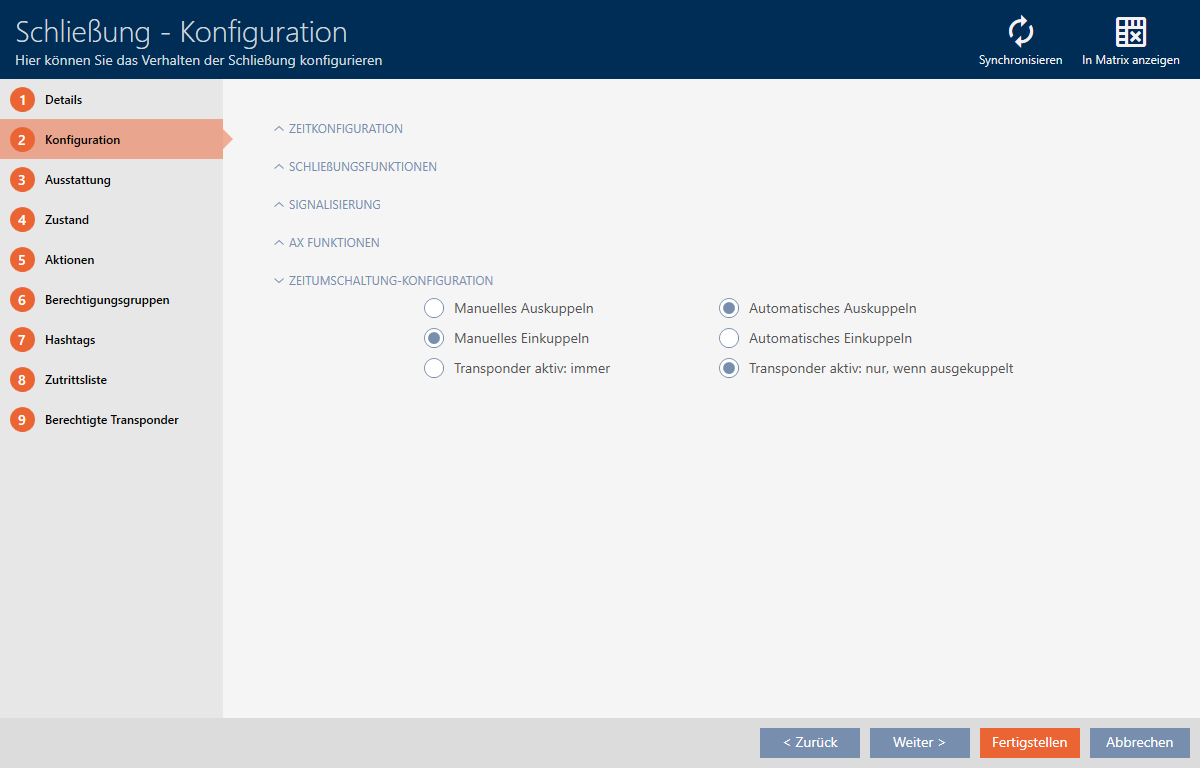Screen dimensions: 1200x768
Task: Click the Synchronisieren icon
Action: 1020,32
